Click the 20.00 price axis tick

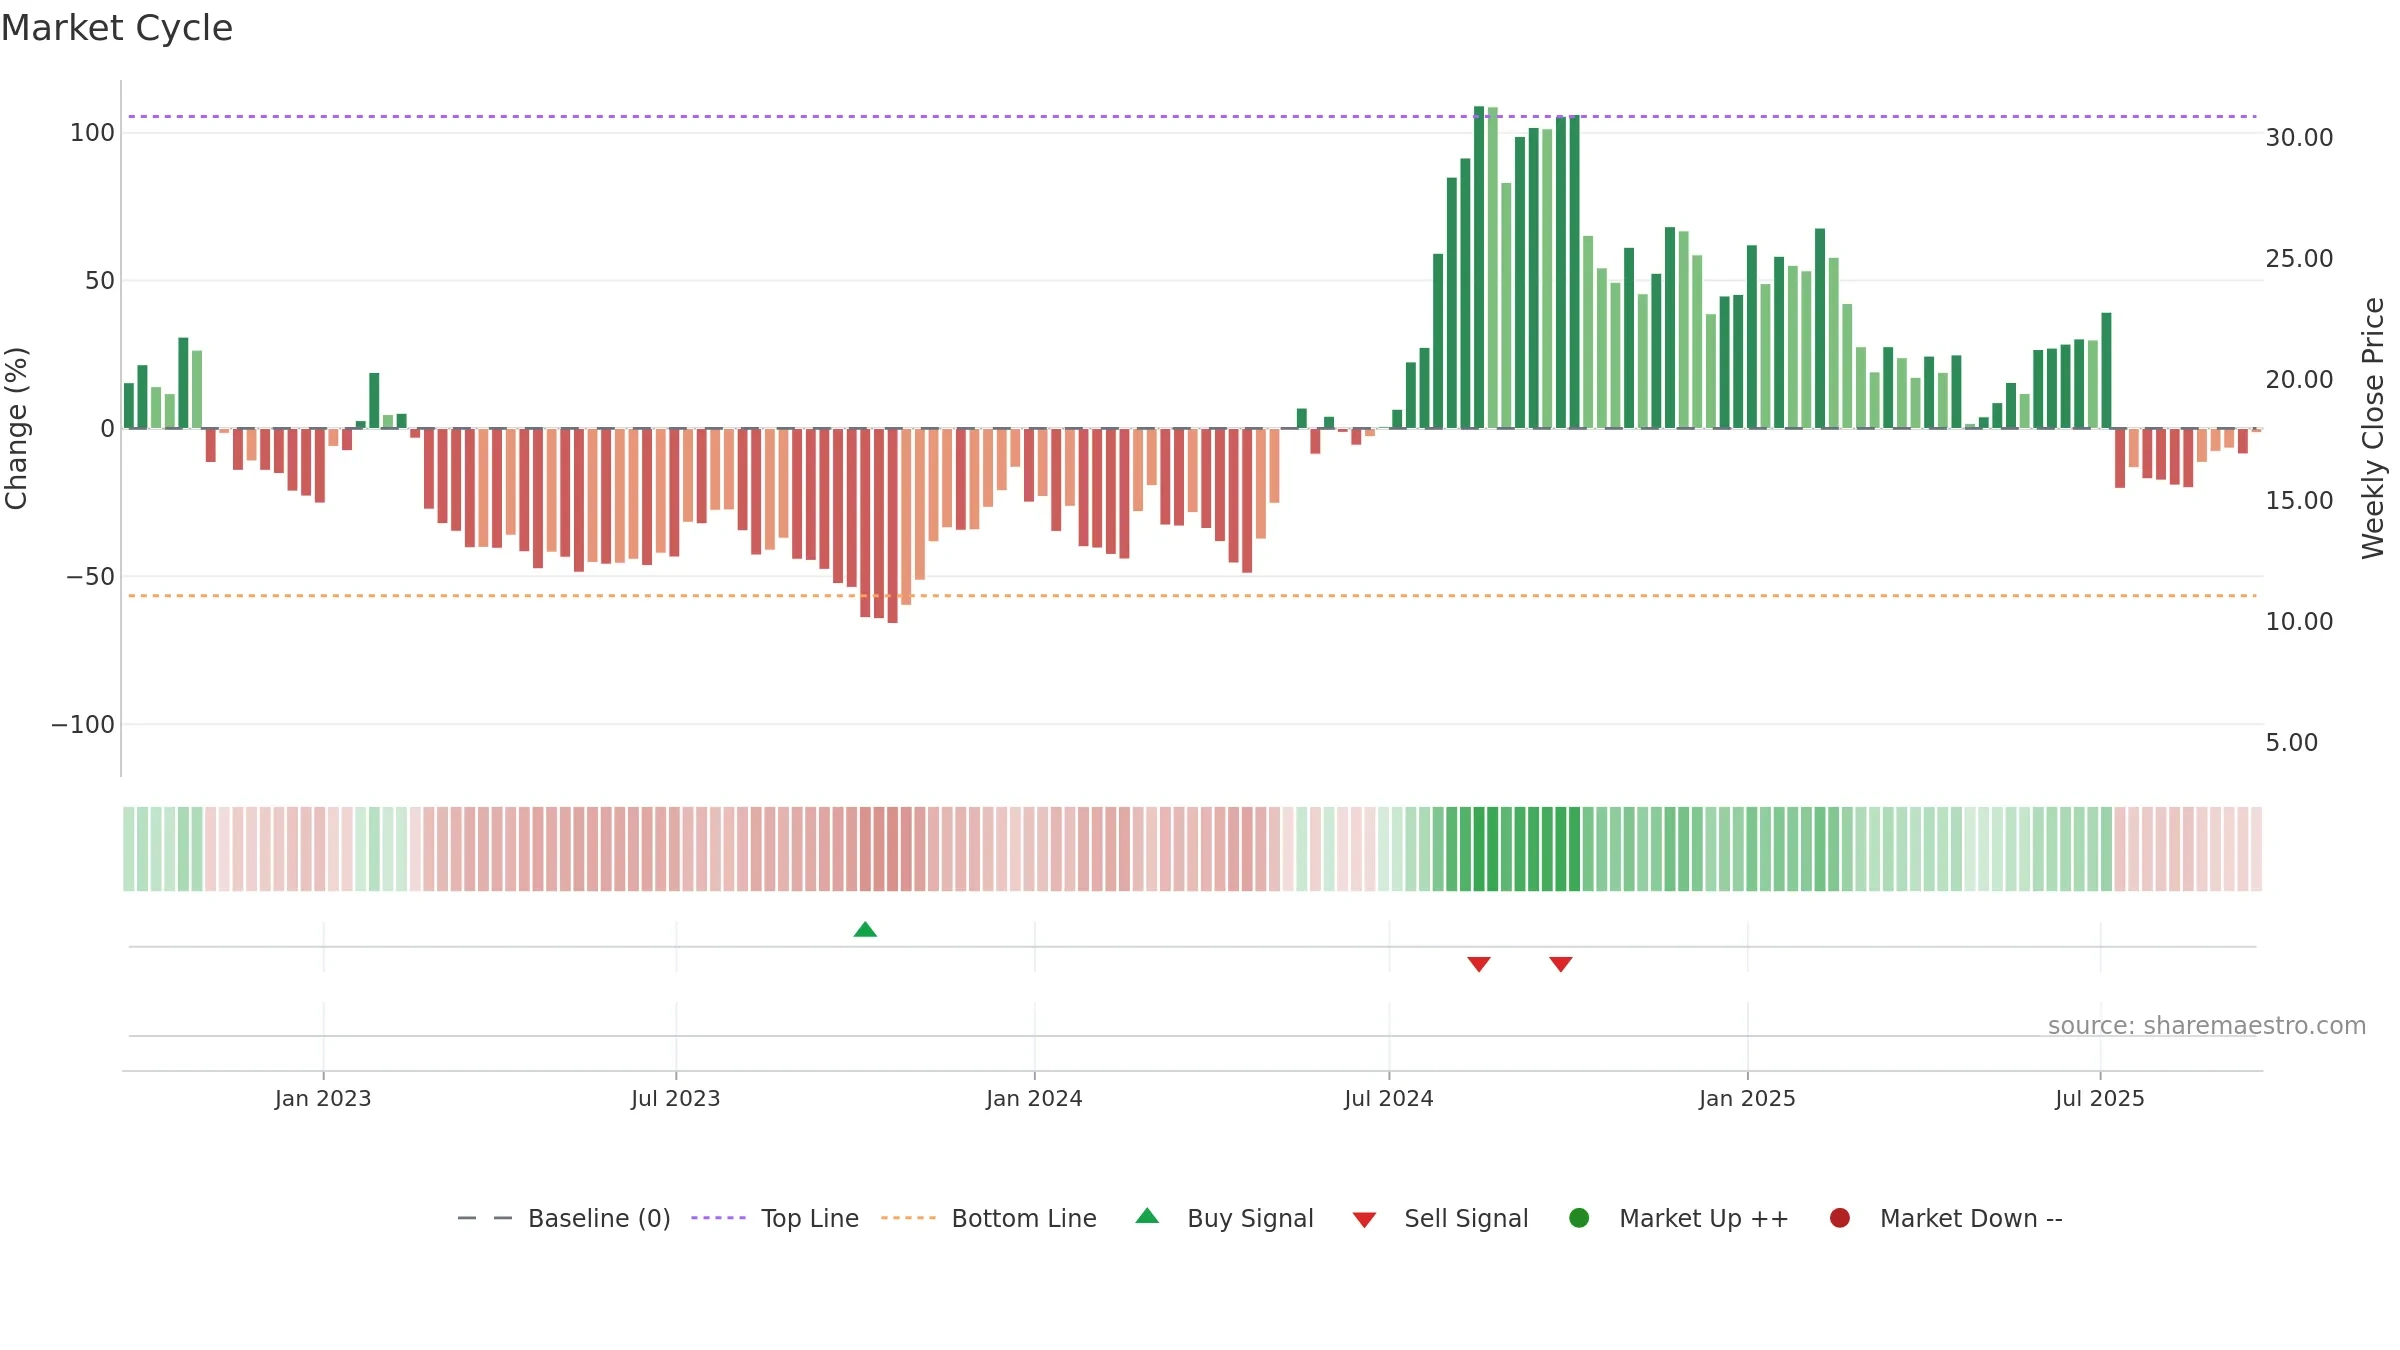2299,380
